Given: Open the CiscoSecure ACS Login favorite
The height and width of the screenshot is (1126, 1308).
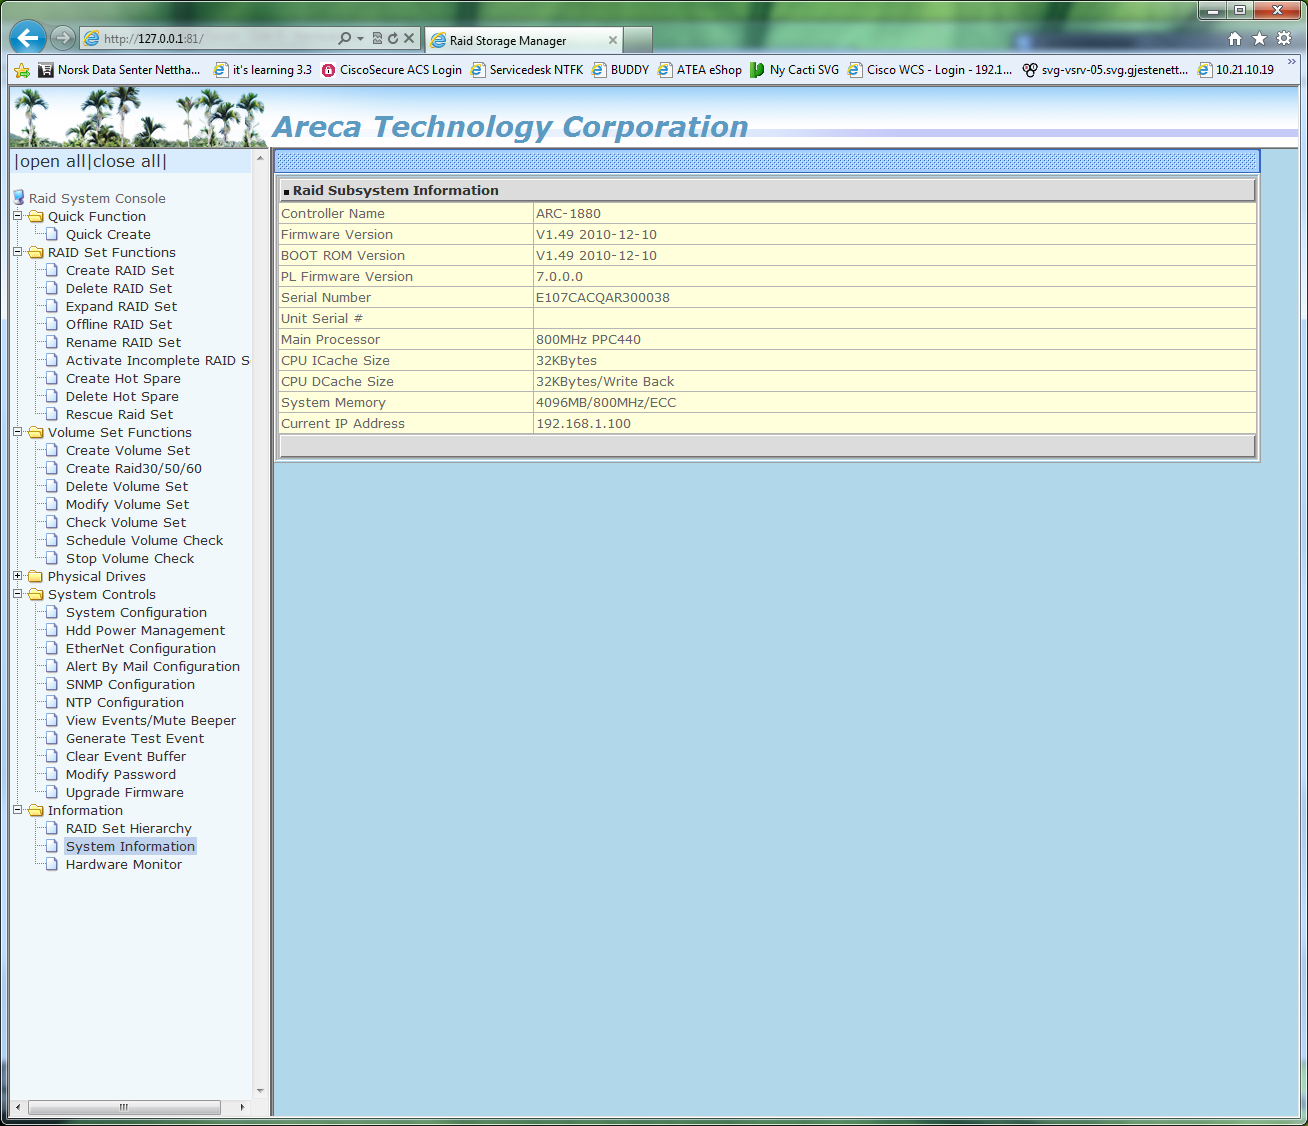Looking at the screenshot, I should pyautogui.click(x=392, y=70).
